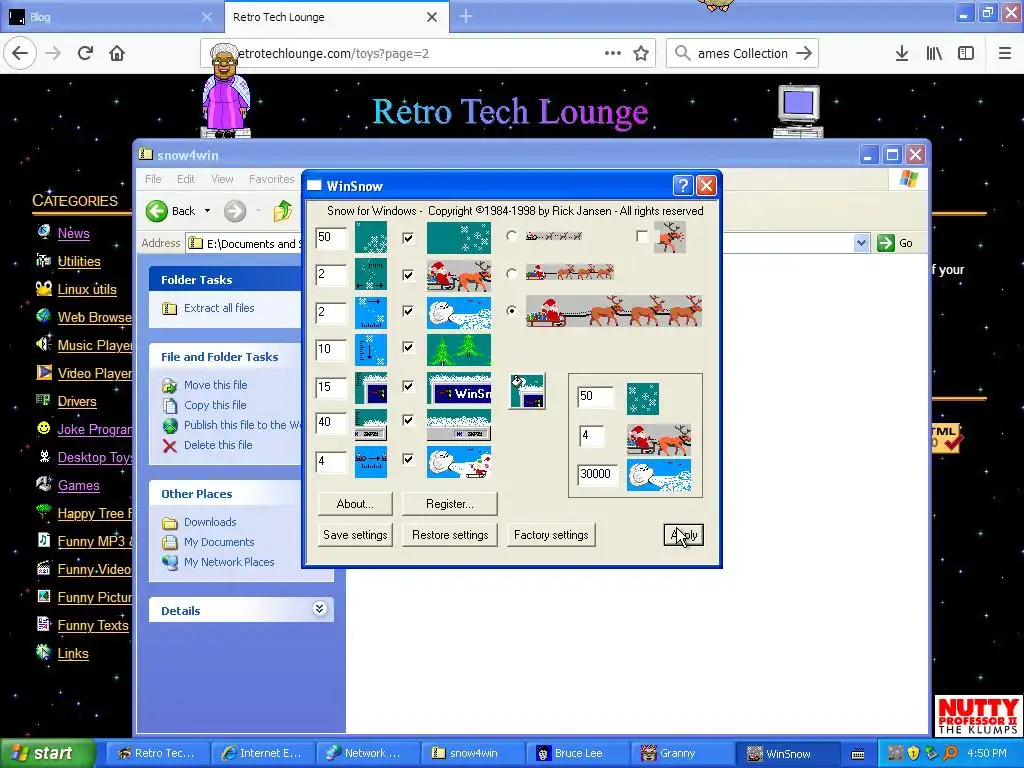Open the File menu in snow4win
This screenshot has width=1024, height=768.
coord(153,179)
